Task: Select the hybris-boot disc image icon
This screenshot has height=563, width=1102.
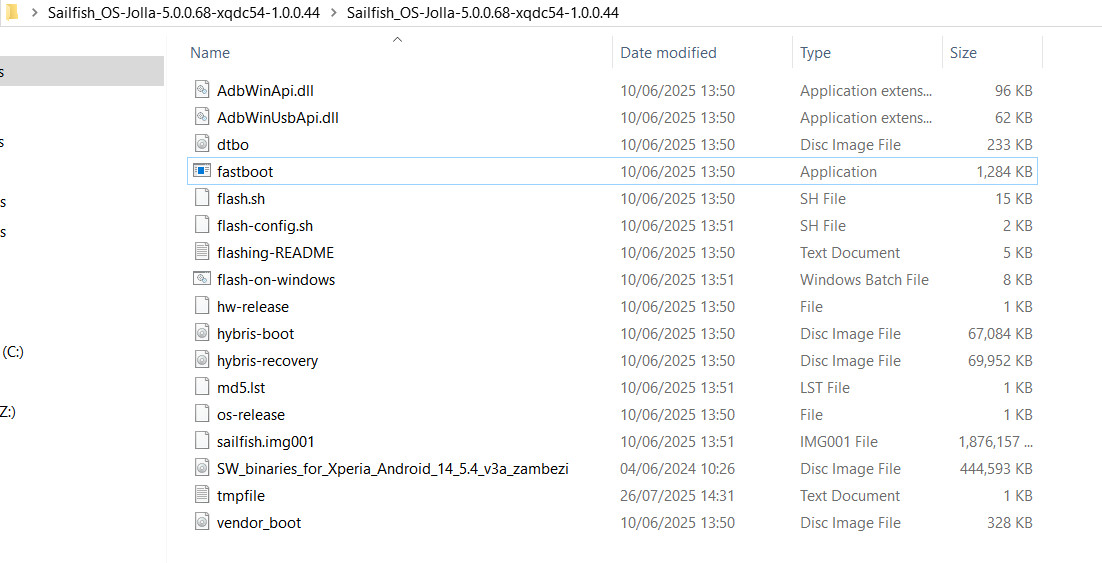Action: click(x=201, y=334)
